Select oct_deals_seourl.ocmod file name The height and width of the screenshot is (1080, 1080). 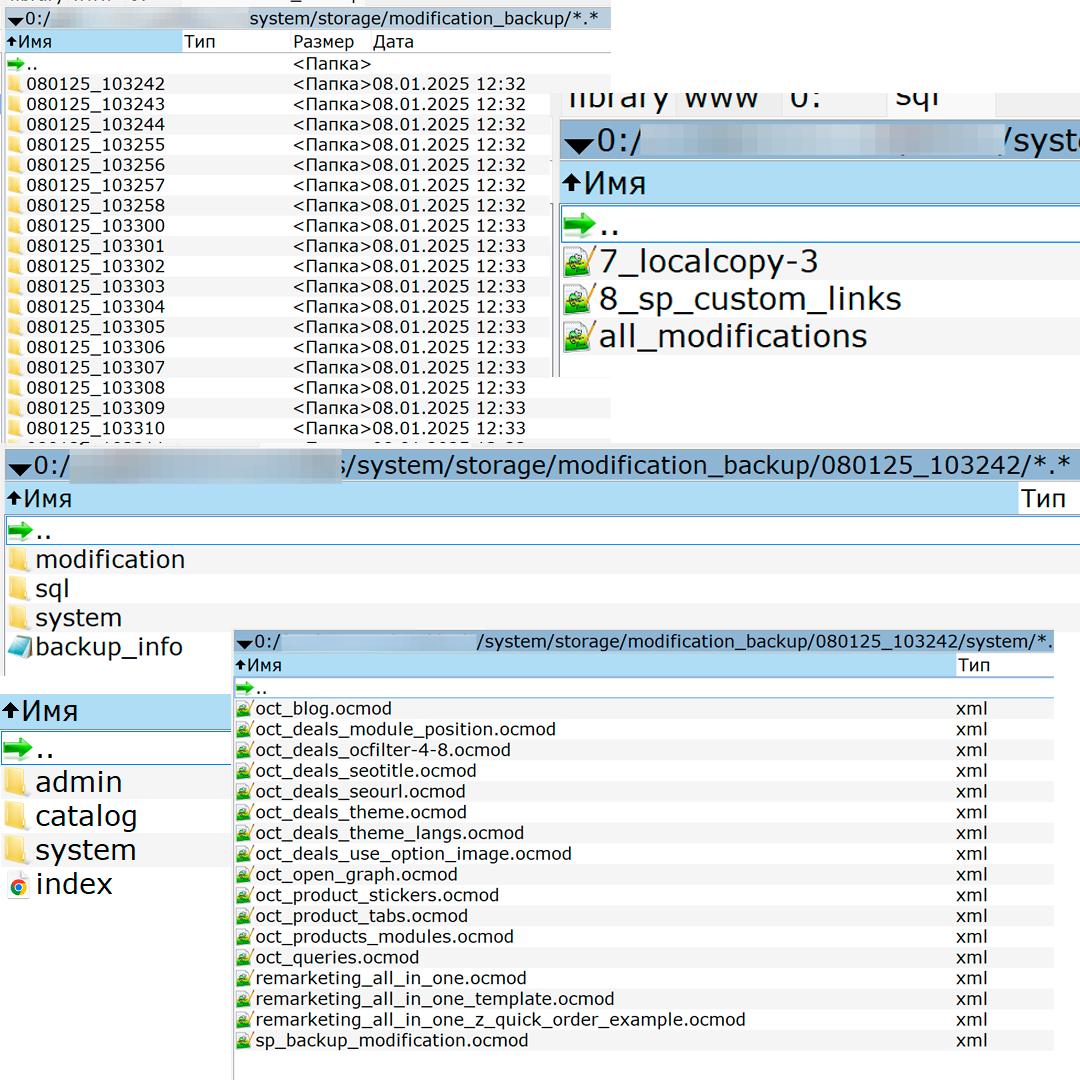[x=360, y=791]
